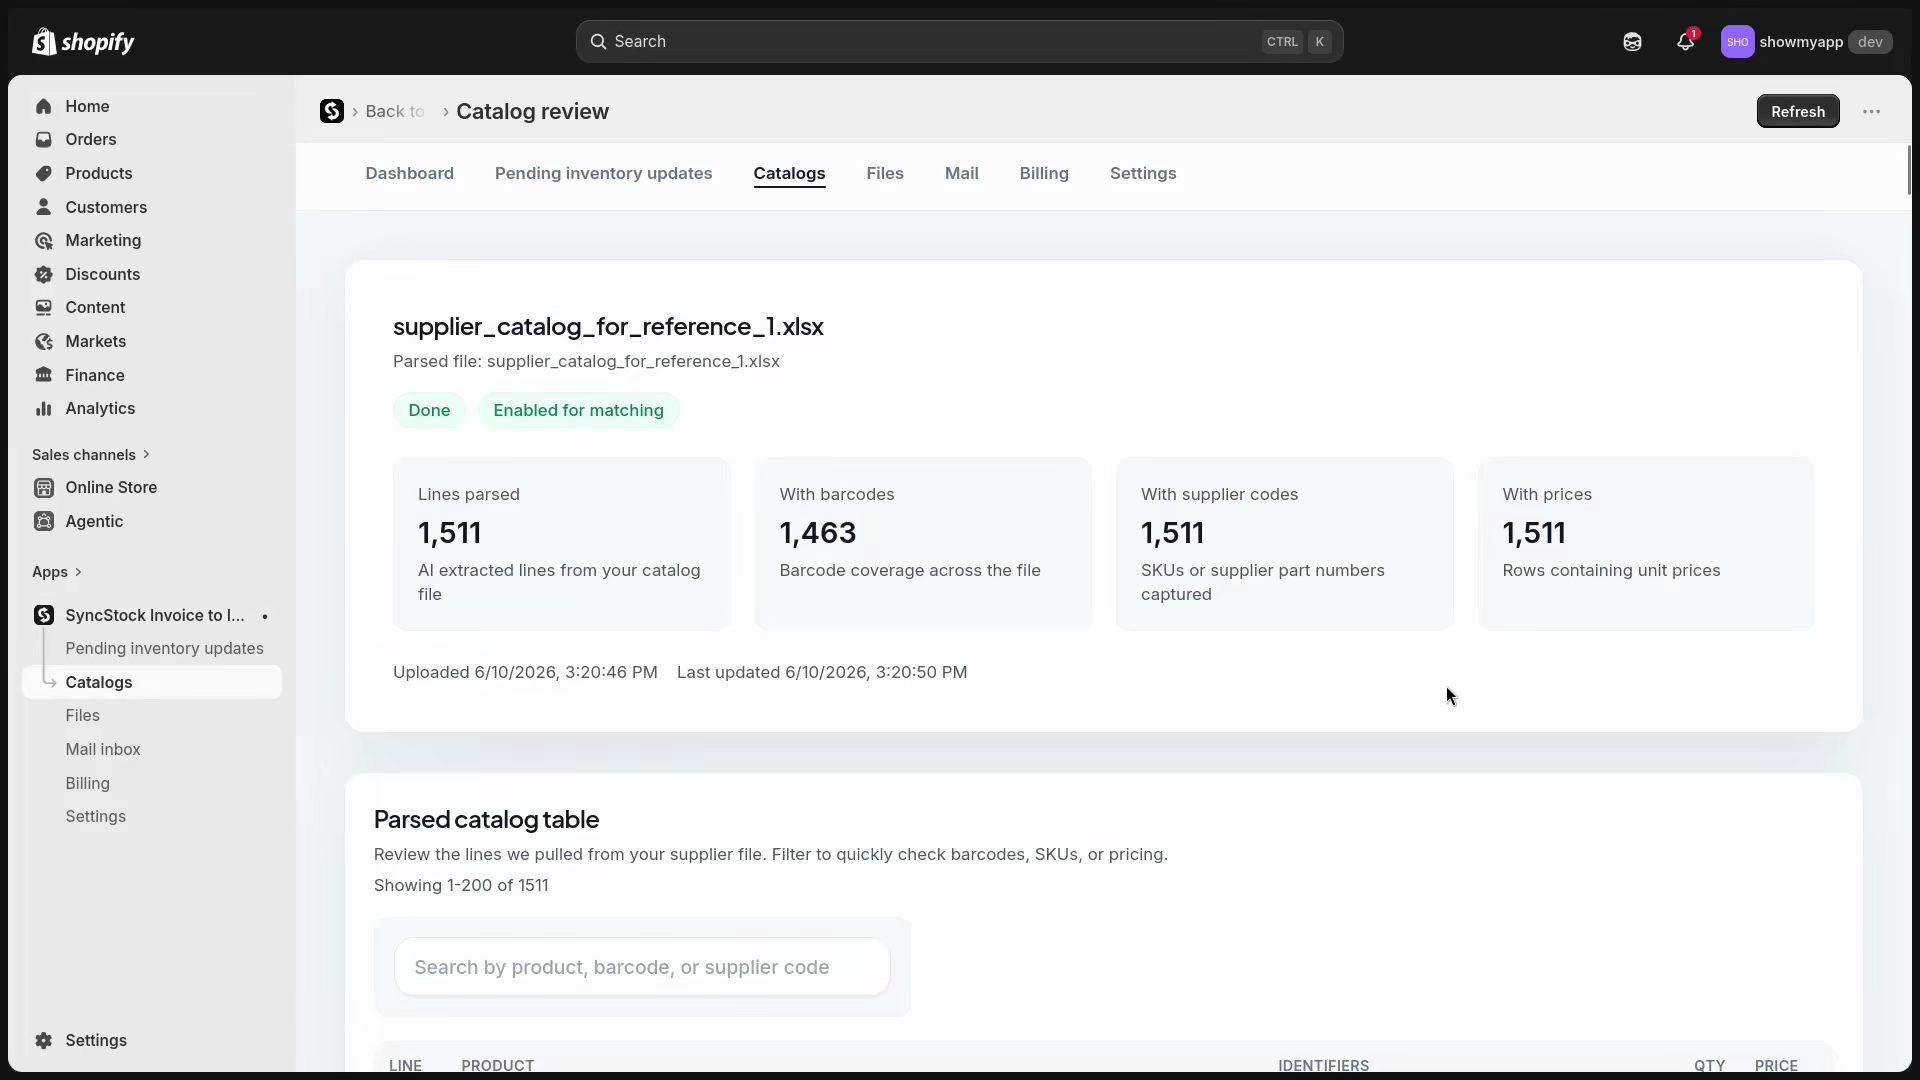Screen dimensions: 1920x1080
Task: Open the notifications bell
Action: point(1686,41)
